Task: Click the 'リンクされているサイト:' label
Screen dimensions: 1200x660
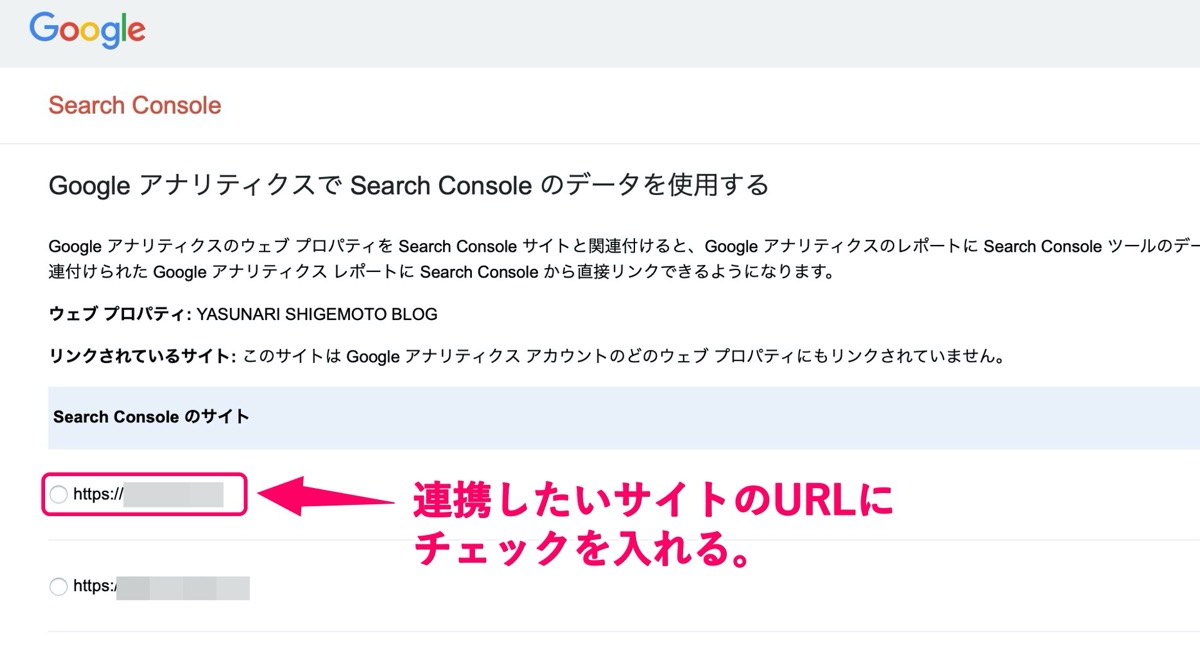Action: pyautogui.click(x=142, y=356)
